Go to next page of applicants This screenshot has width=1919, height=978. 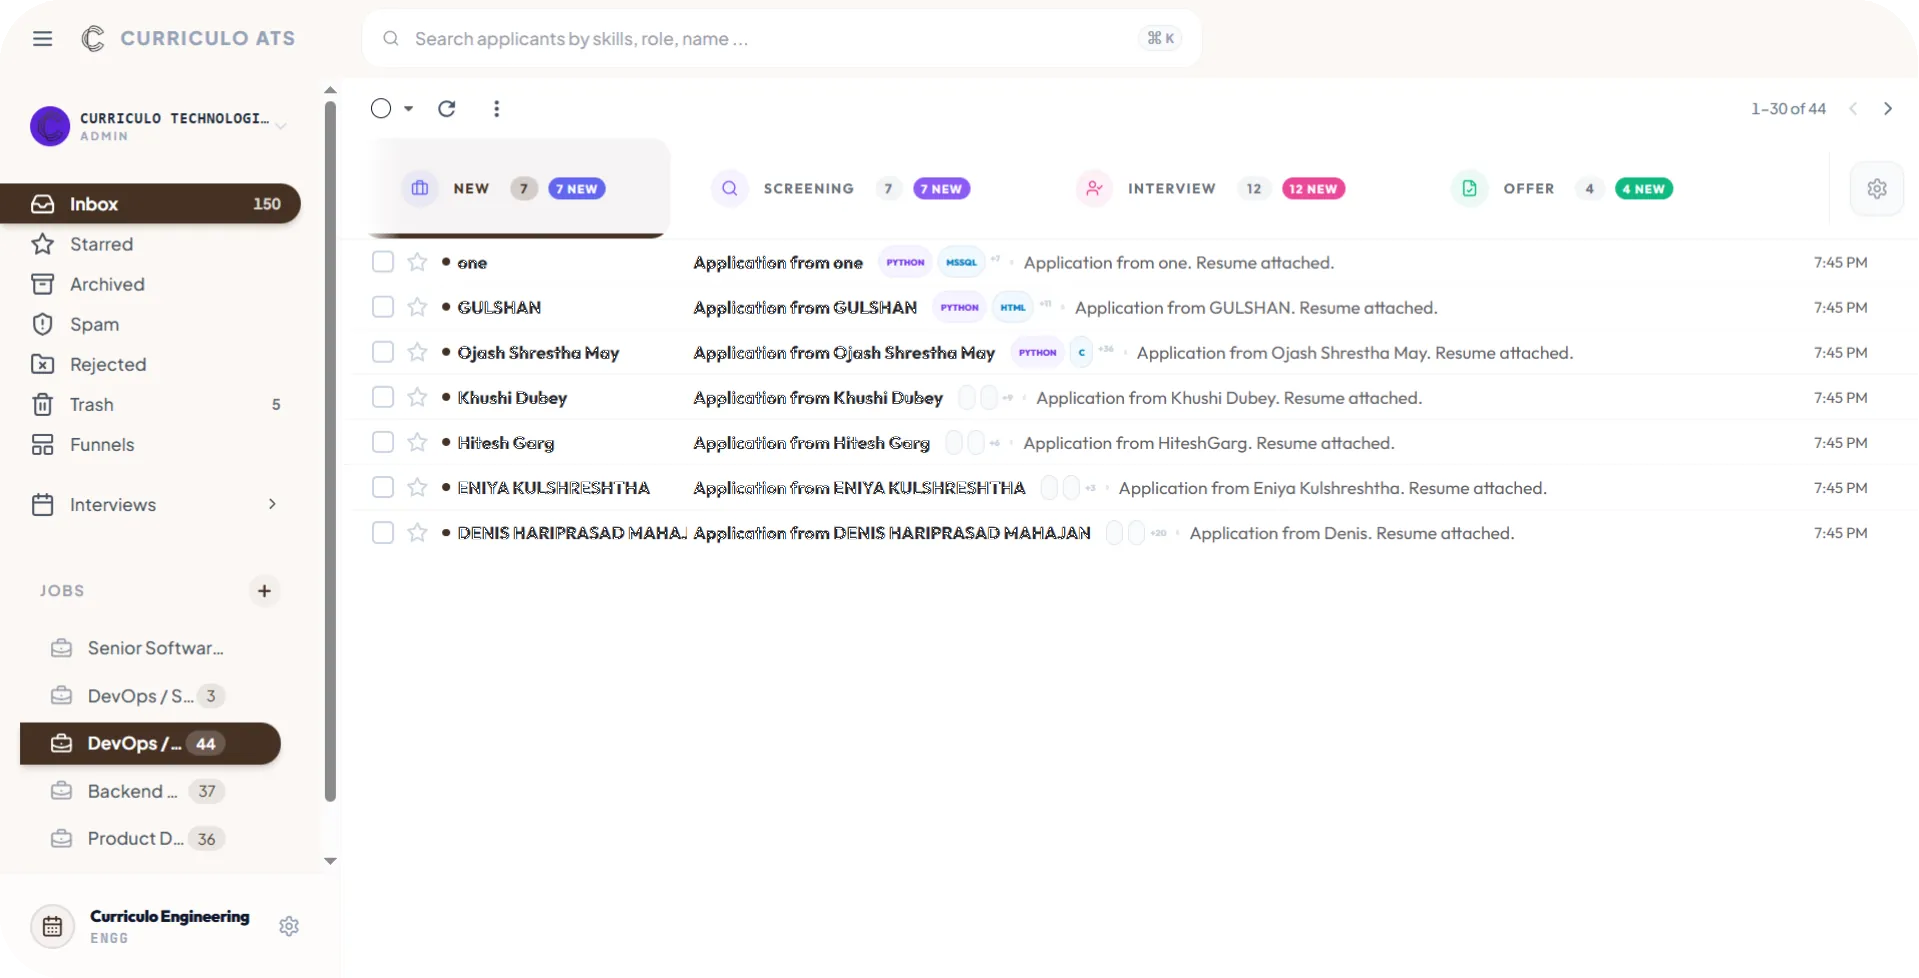coord(1887,109)
